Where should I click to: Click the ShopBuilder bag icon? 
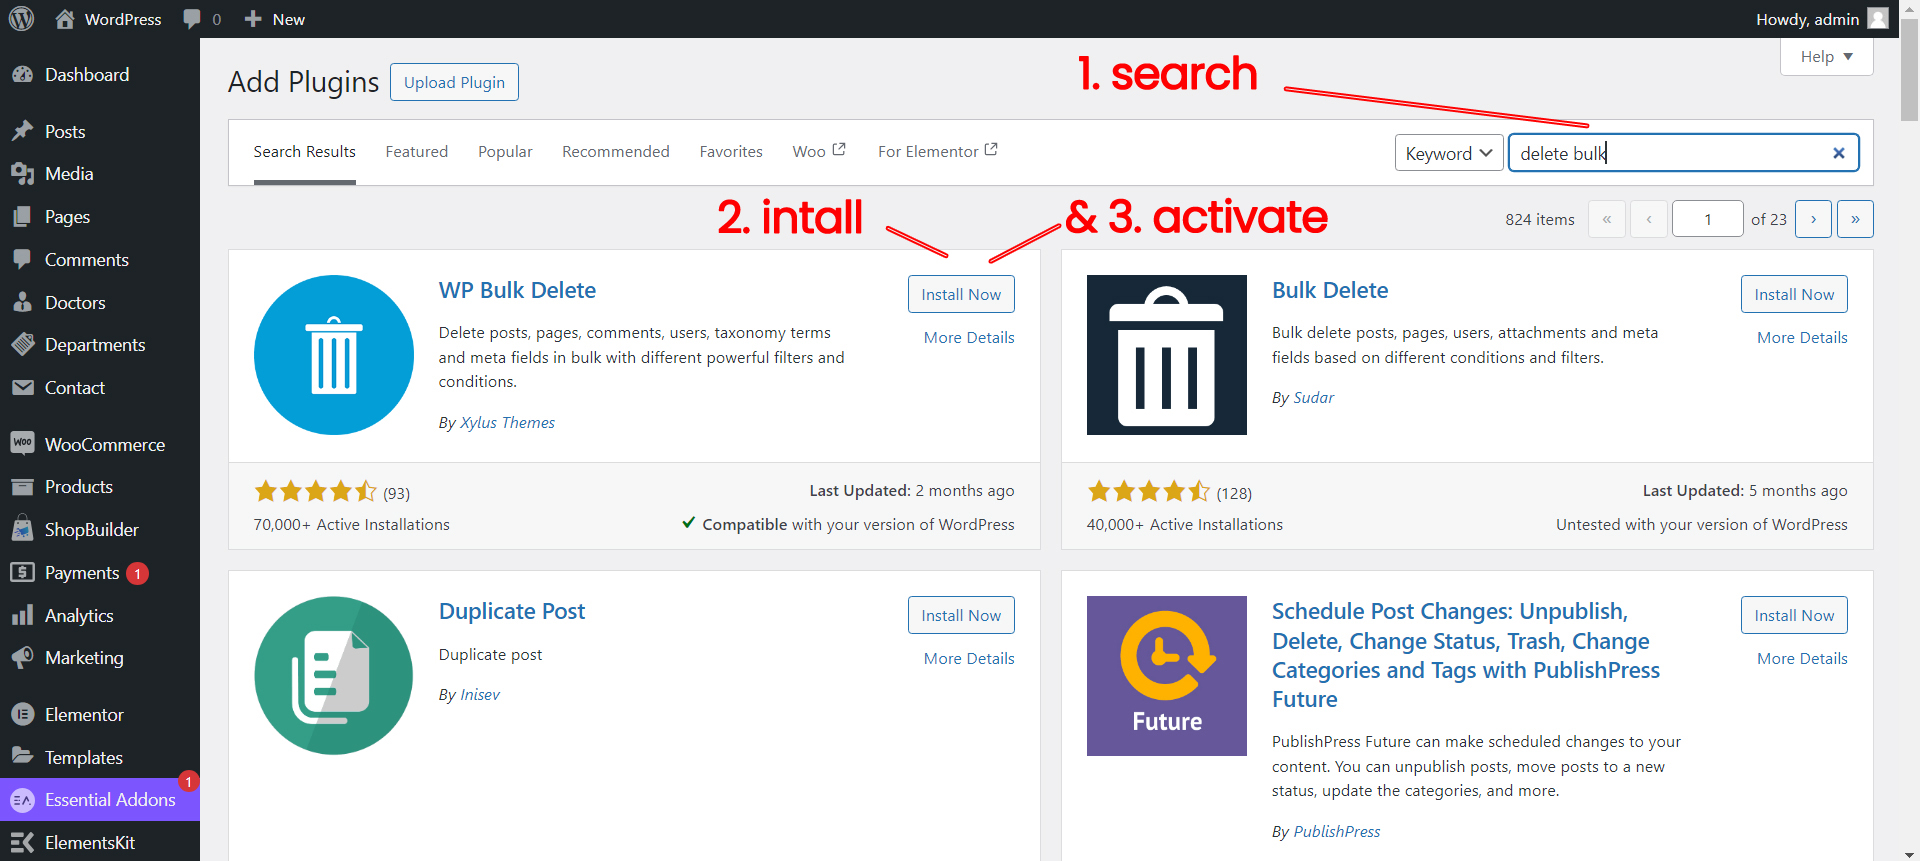tap(22, 530)
